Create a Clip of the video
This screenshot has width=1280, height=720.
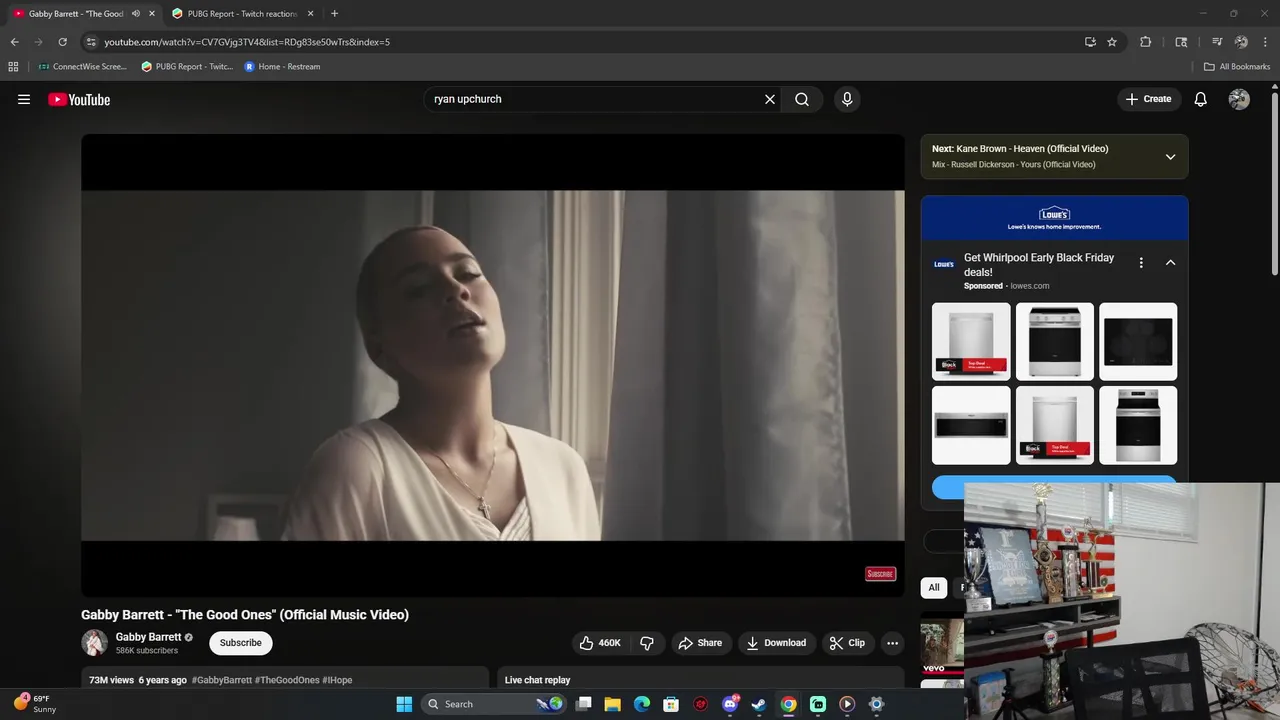click(847, 643)
